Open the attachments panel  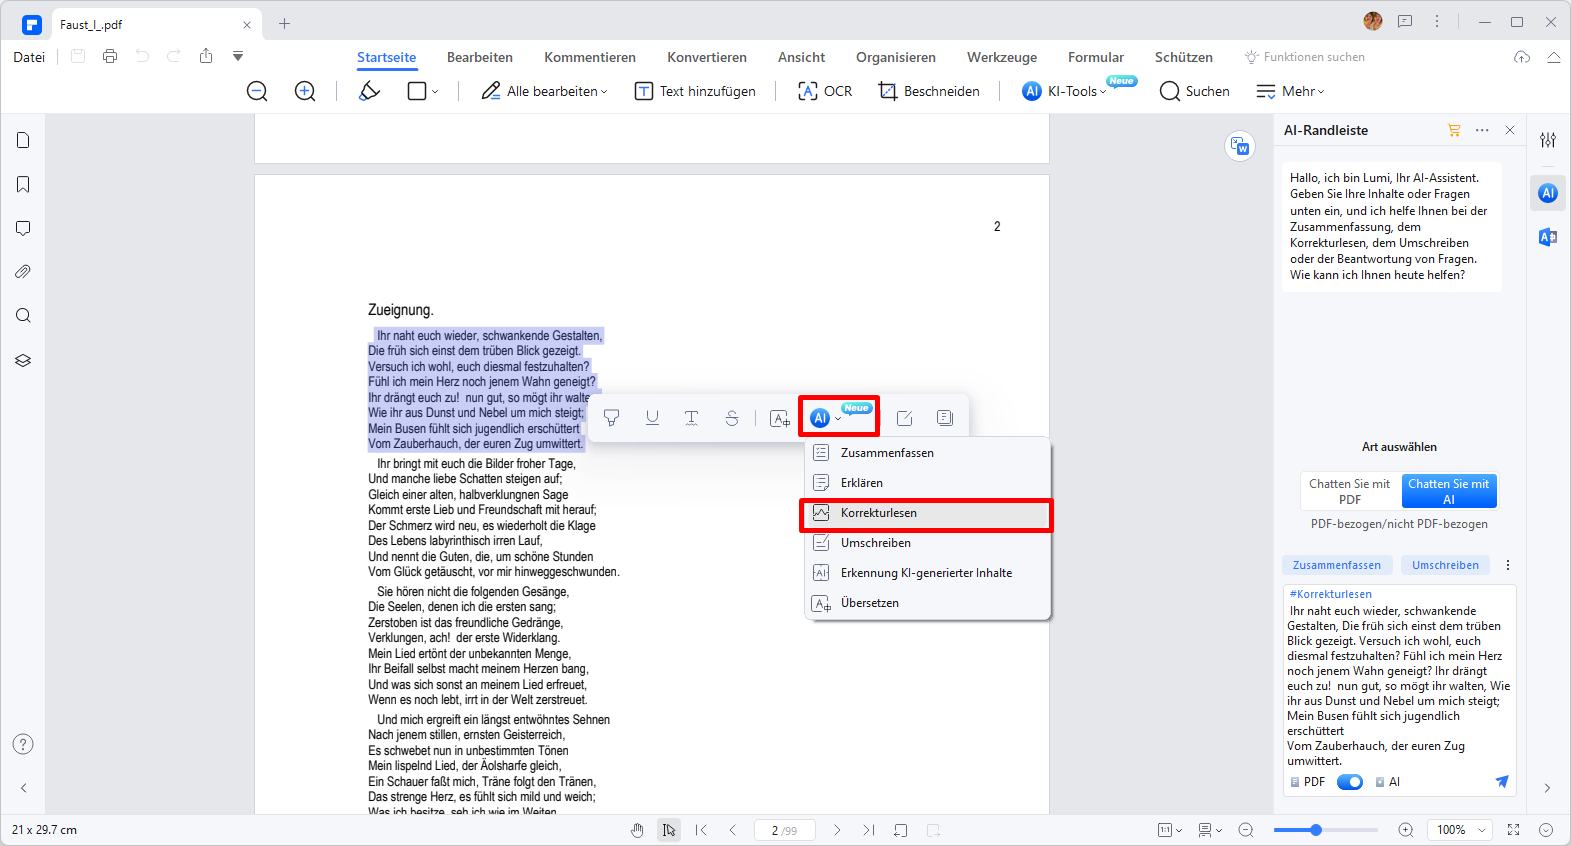pyautogui.click(x=23, y=272)
